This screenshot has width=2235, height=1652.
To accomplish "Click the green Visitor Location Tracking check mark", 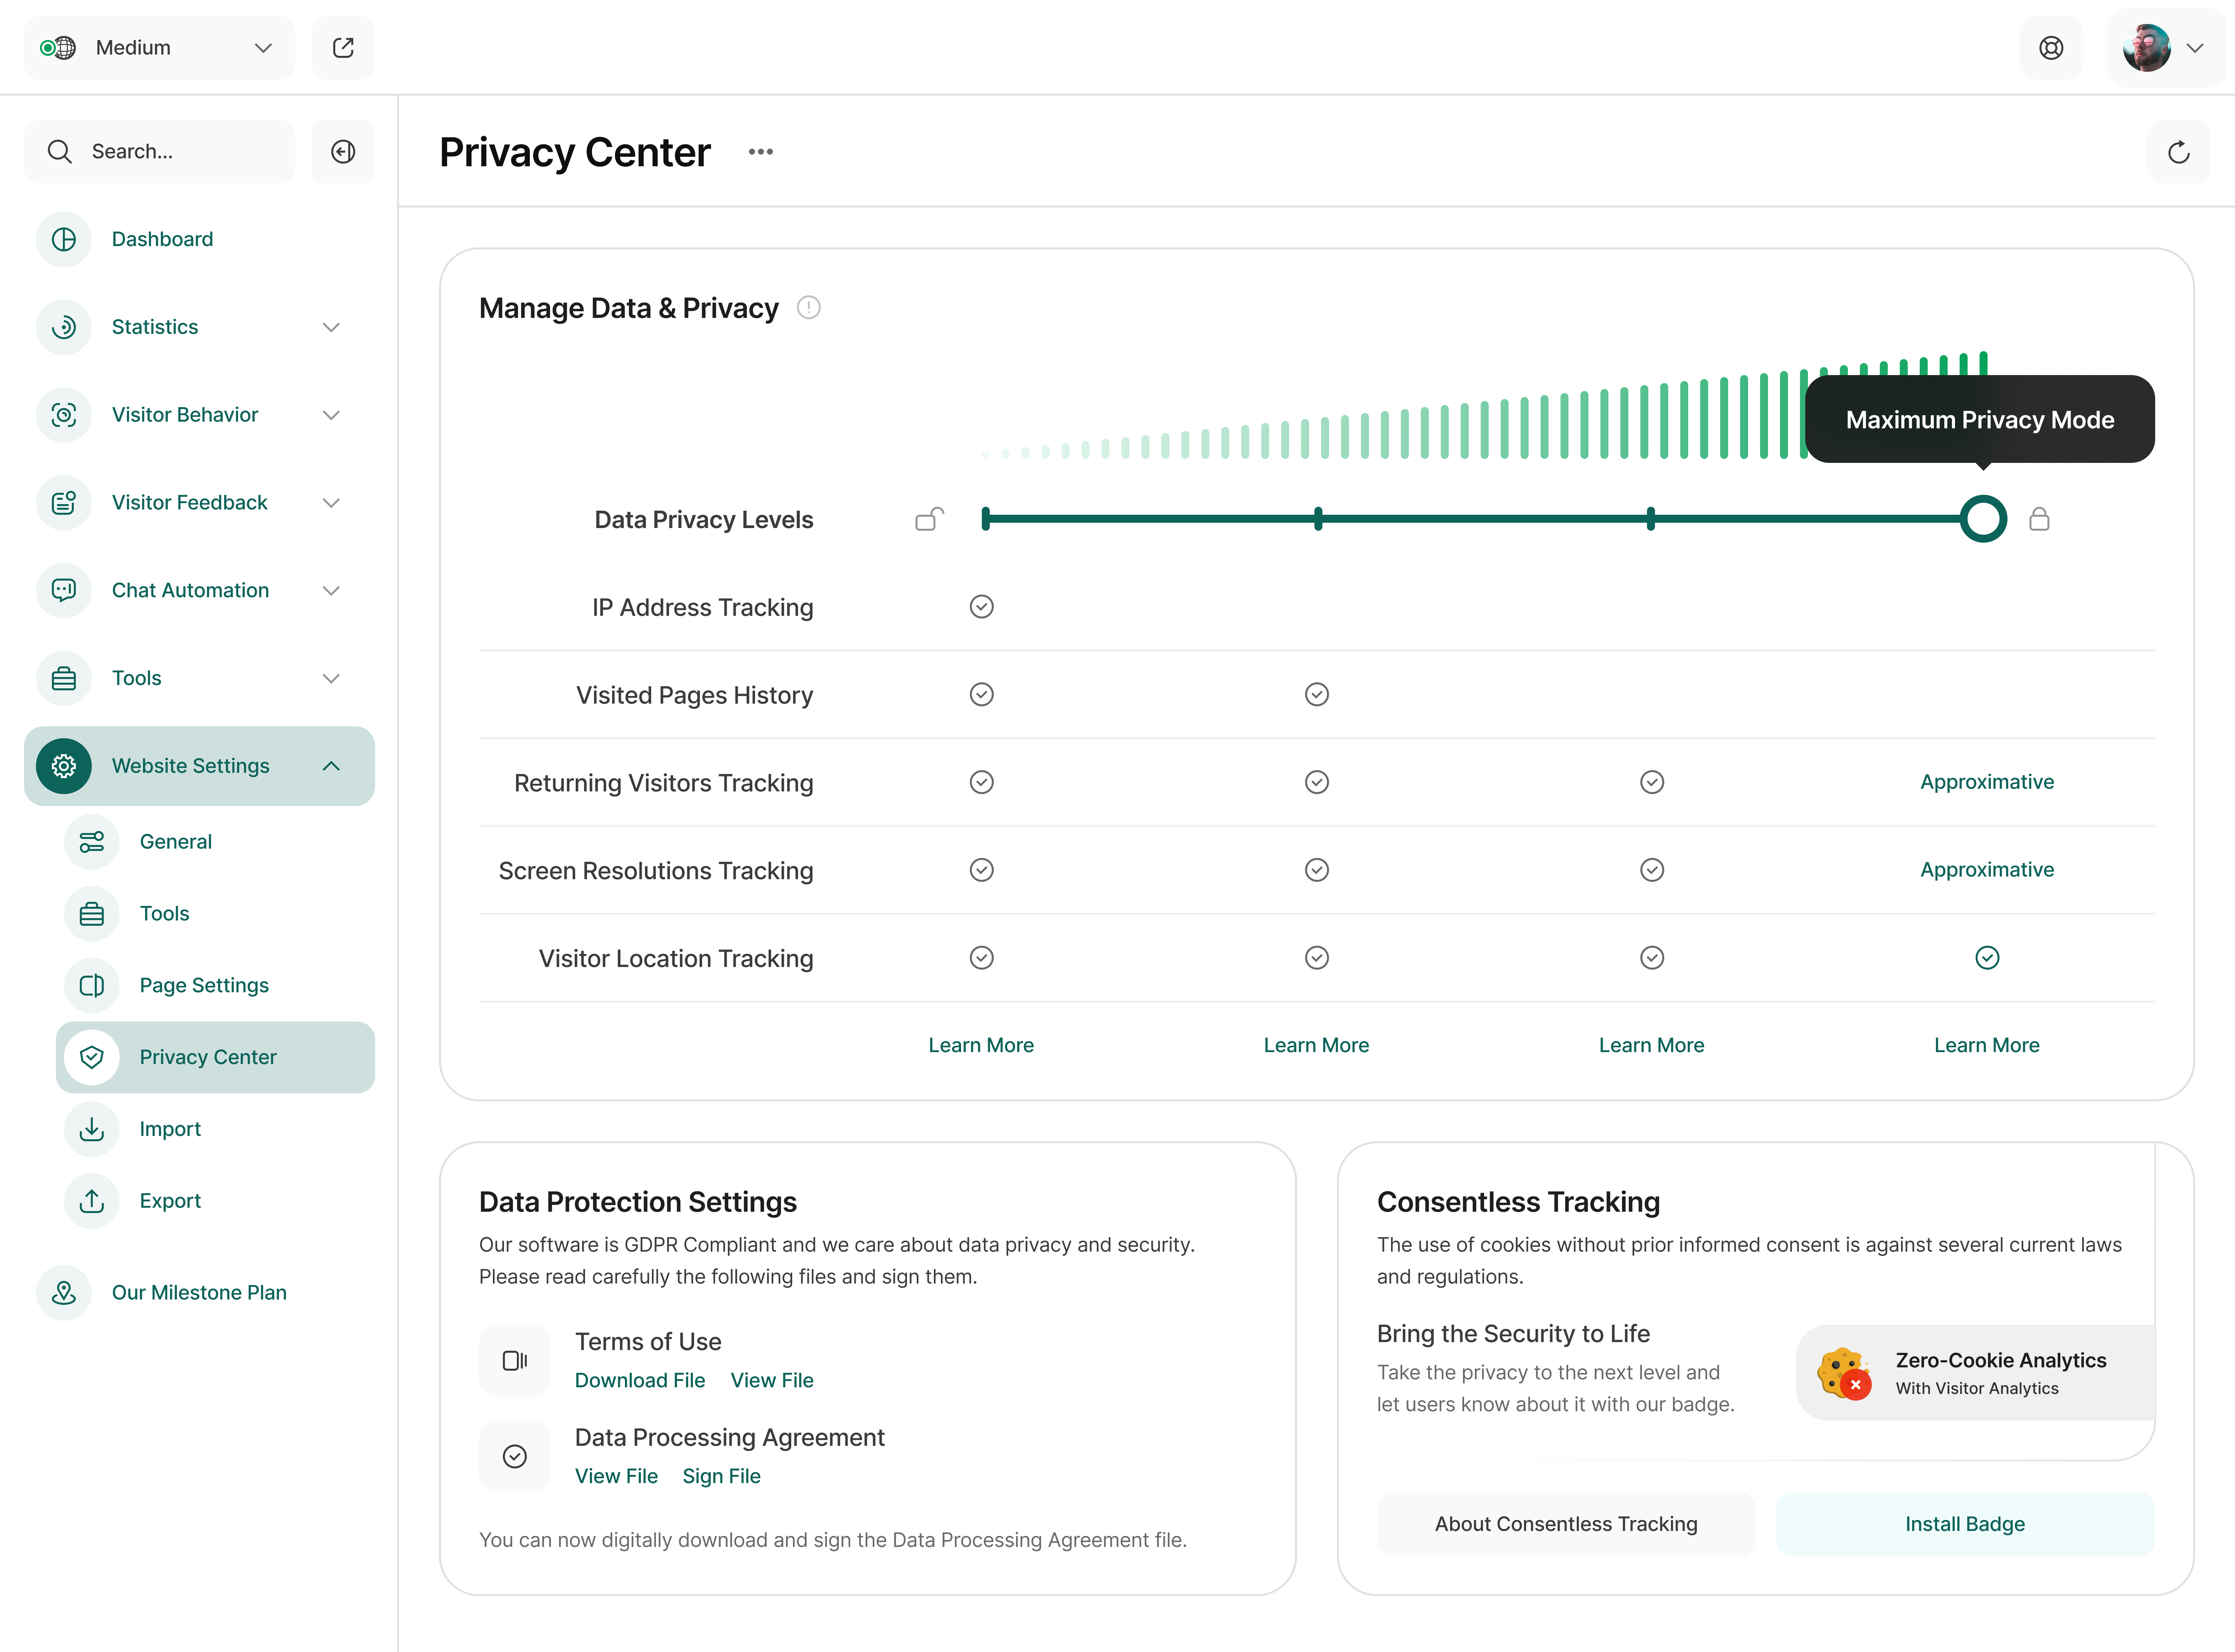I will [x=1987, y=958].
